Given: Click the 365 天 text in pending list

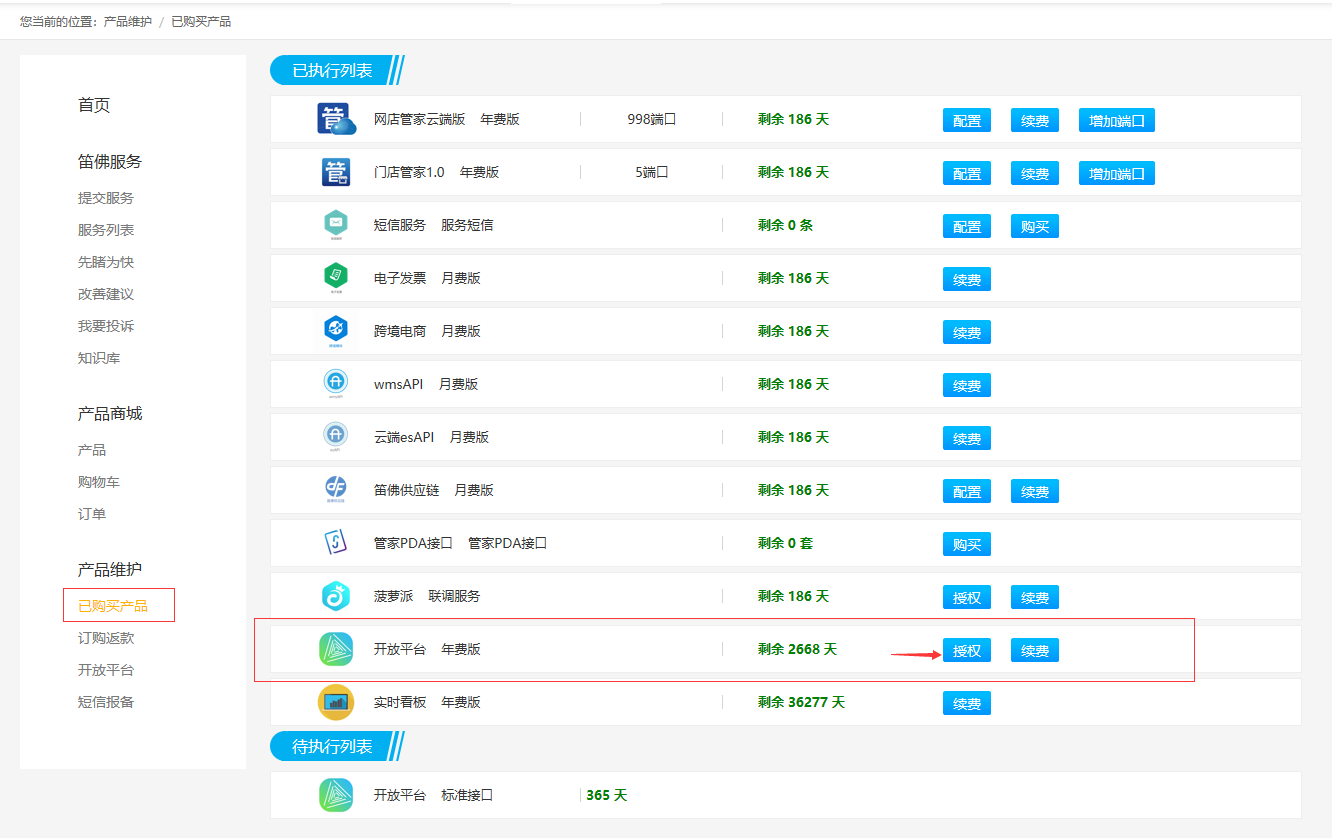Looking at the screenshot, I should coord(607,795).
